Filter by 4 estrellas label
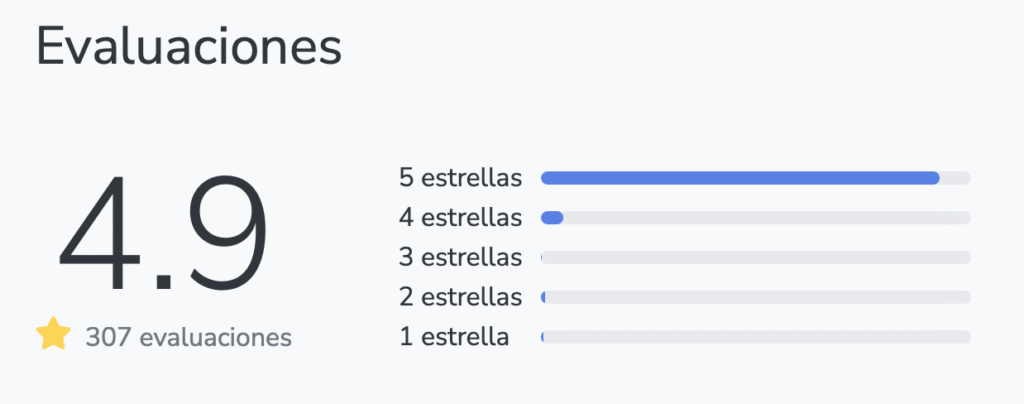The image size is (1024, 404). [460, 217]
